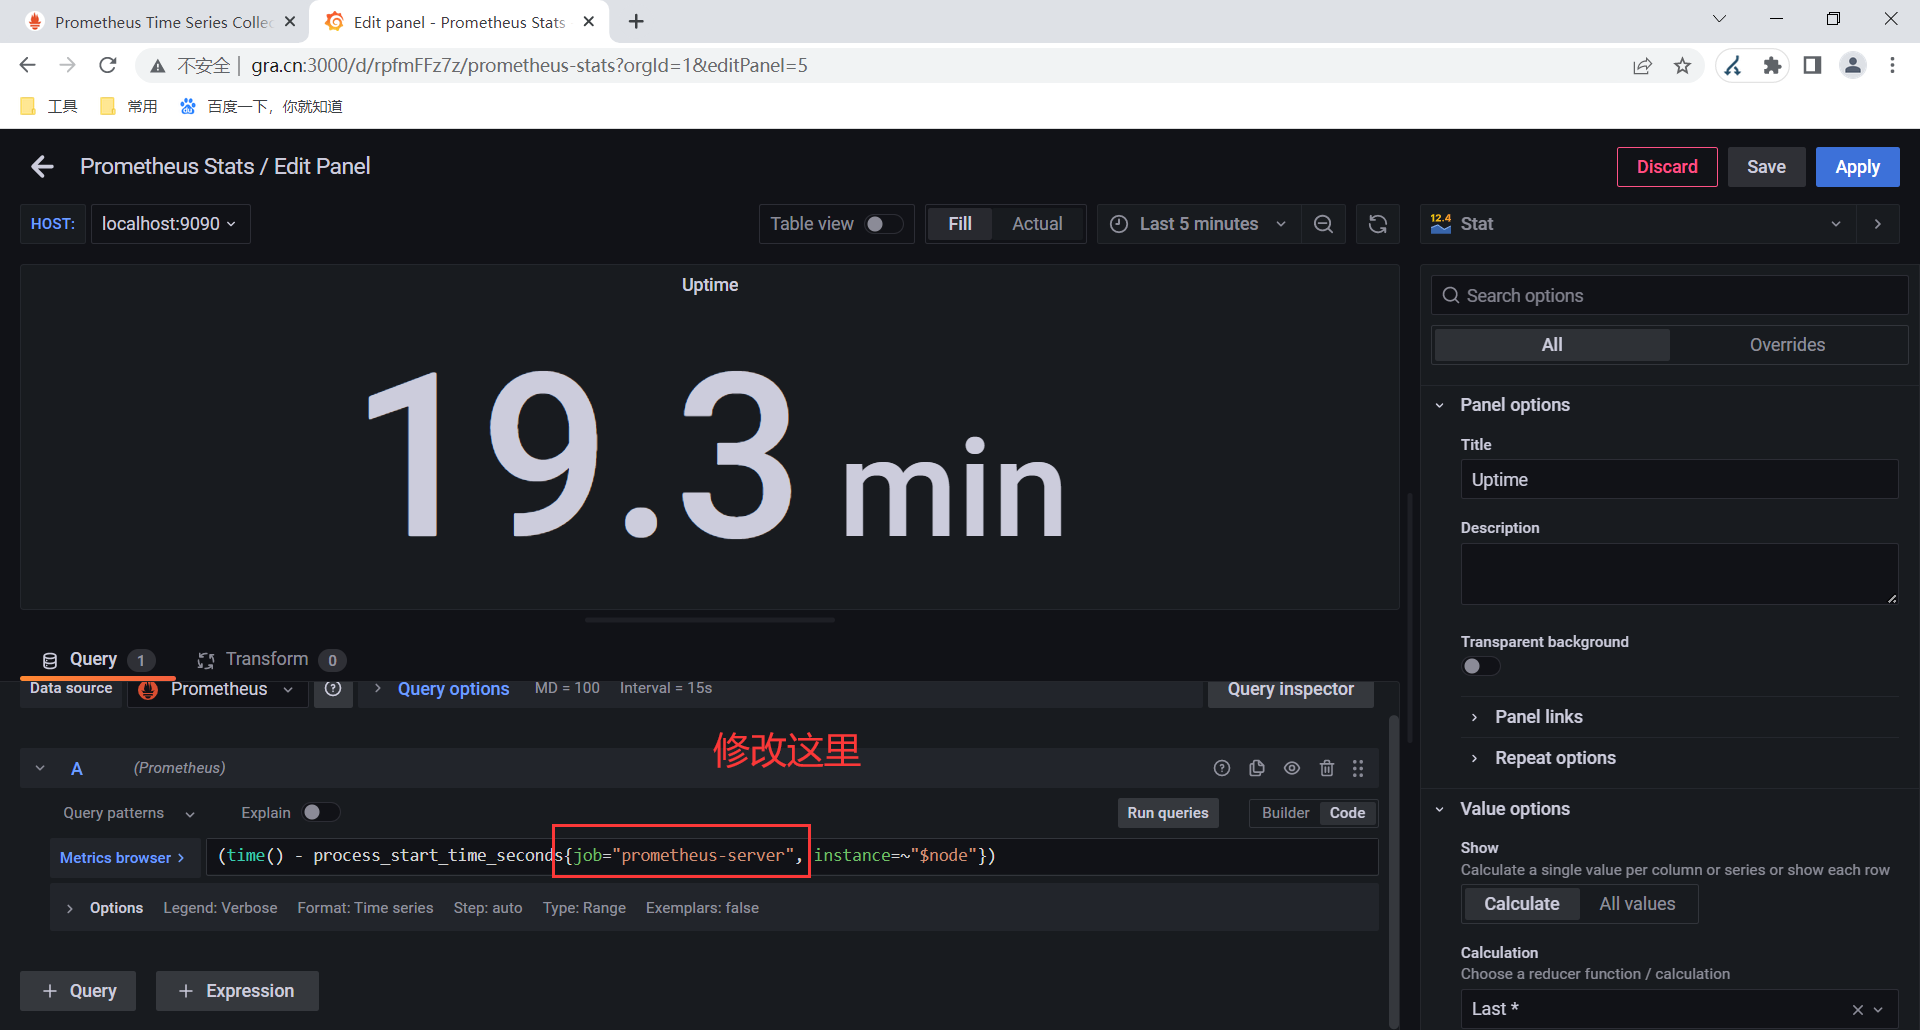Collapse the options pane with the chevron icon
The height and width of the screenshot is (1030, 1920).
point(1878,224)
